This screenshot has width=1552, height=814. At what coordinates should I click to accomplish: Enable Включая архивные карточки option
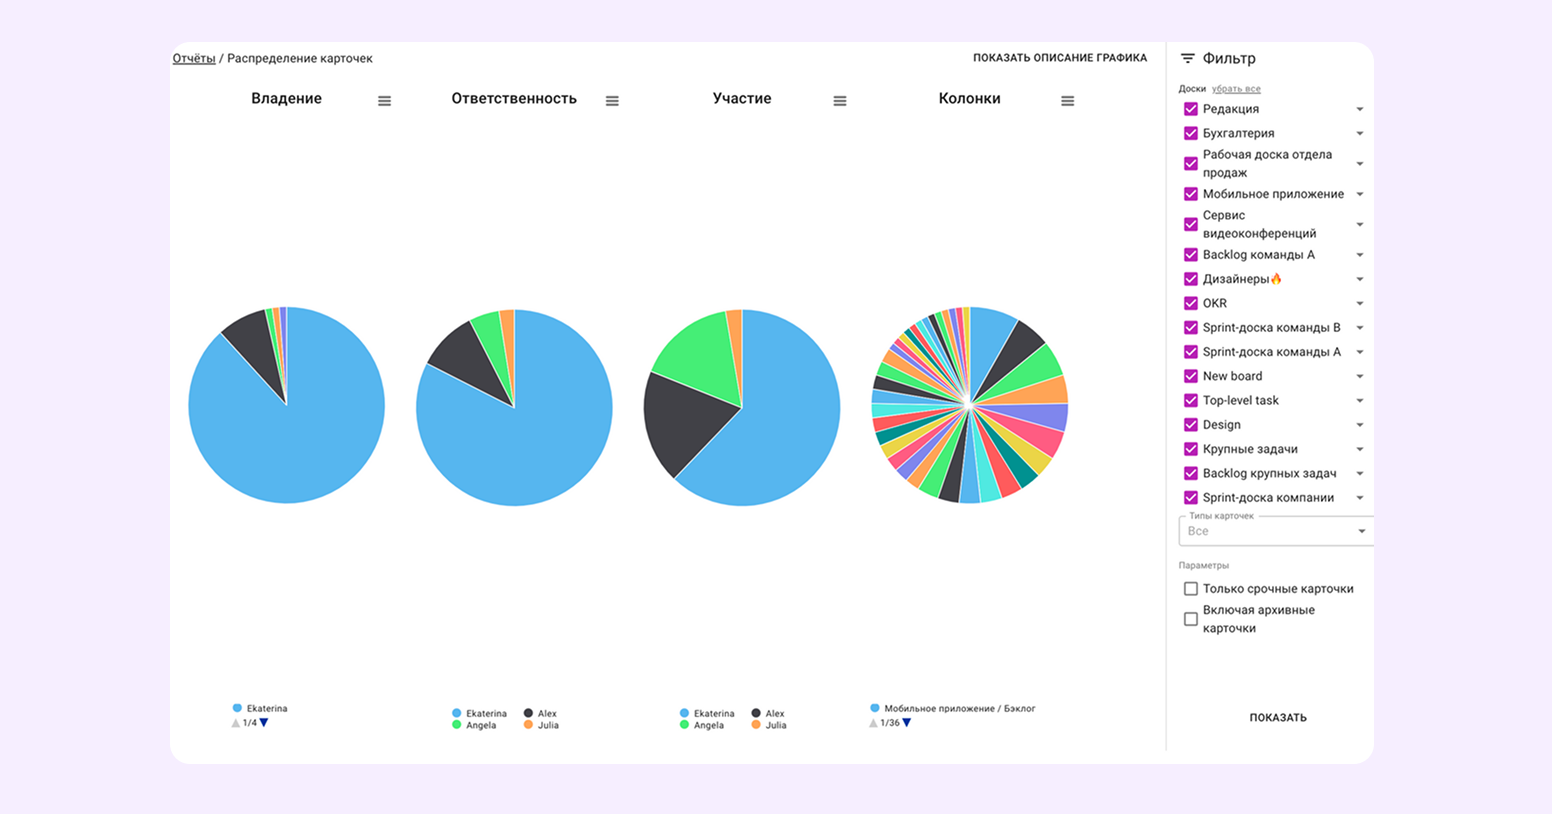1190,619
